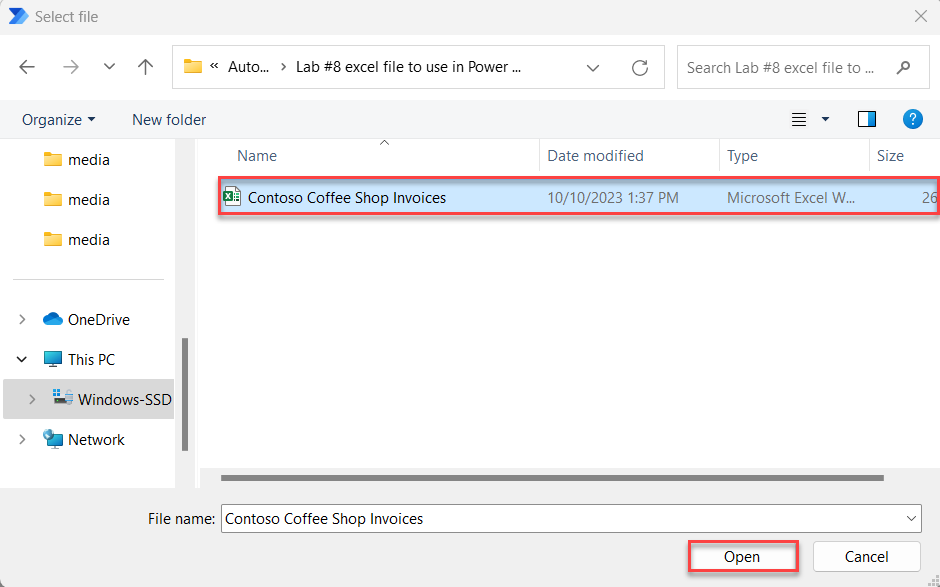This screenshot has width=940, height=587.
Task: Click the 10/10/2023 1:37 PM date cell
Action: pyautogui.click(x=613, y=198)
